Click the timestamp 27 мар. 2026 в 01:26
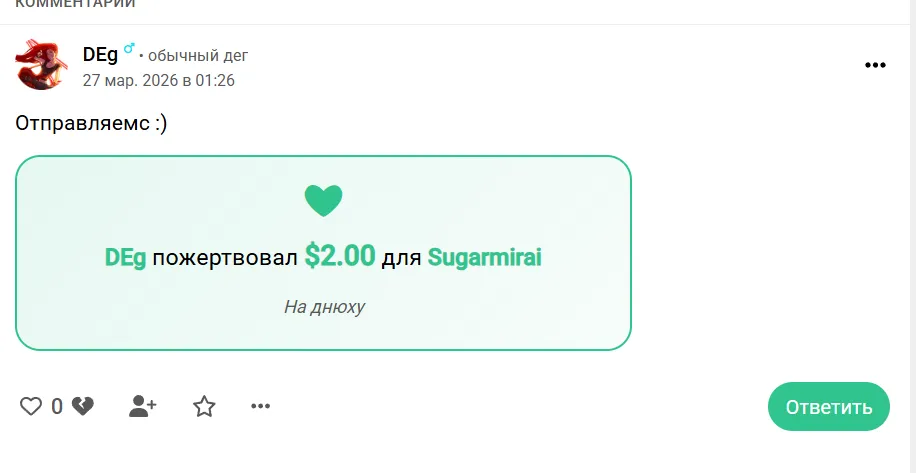This screenshot has height=473, width=916. [x=159, y=80]
